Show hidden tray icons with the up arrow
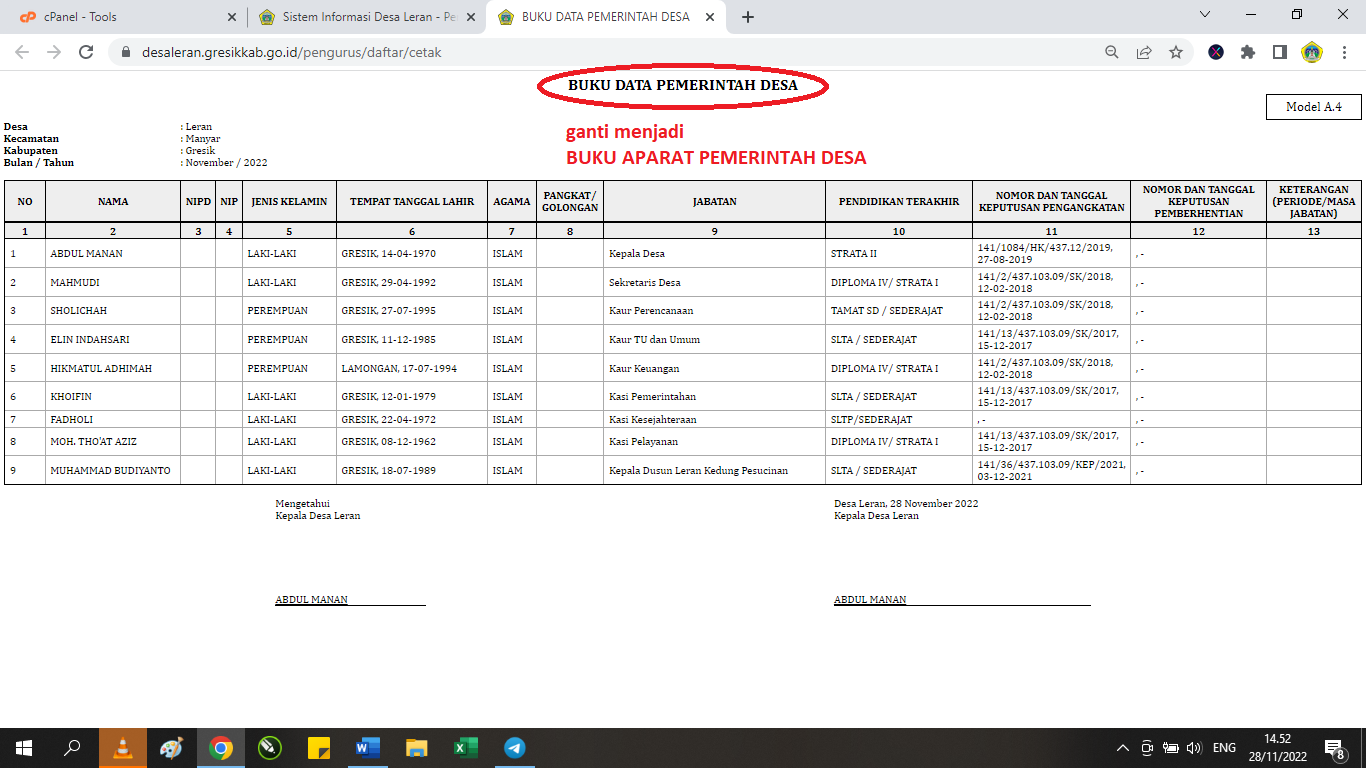Screen dimensions: 1366x768 [1122, 747]
